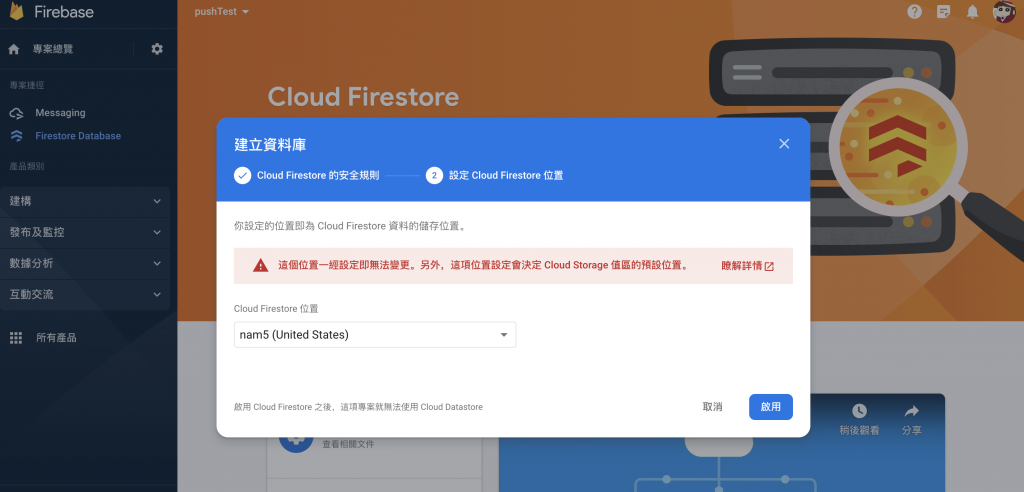Screen dimensions: 1024x492
Task: Select Messaging in the sidebar
Action: point(60,113)
